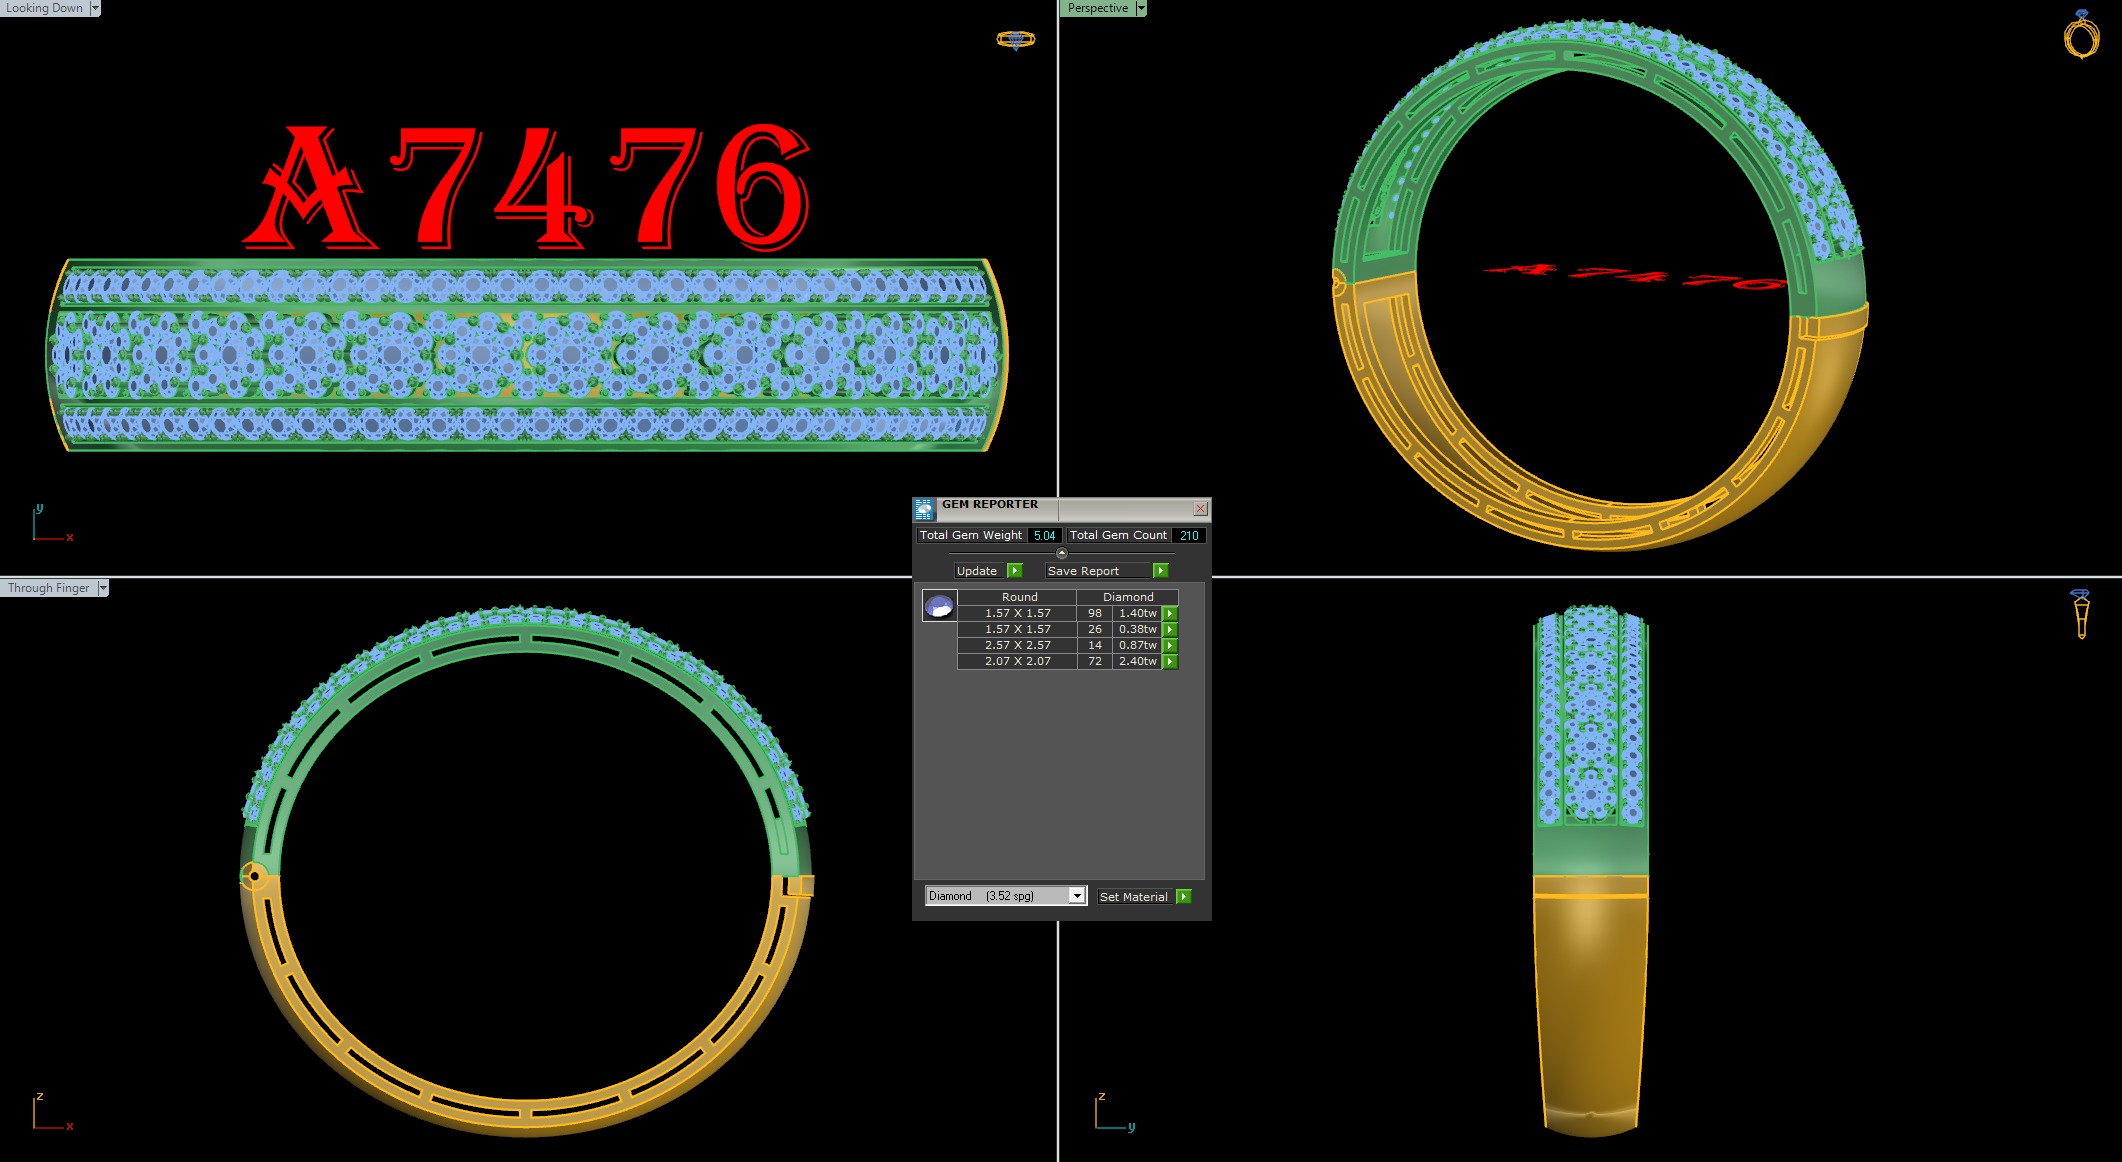Click the Perspective viewport label
2122x1162 pixels.
coord(1097,8)
